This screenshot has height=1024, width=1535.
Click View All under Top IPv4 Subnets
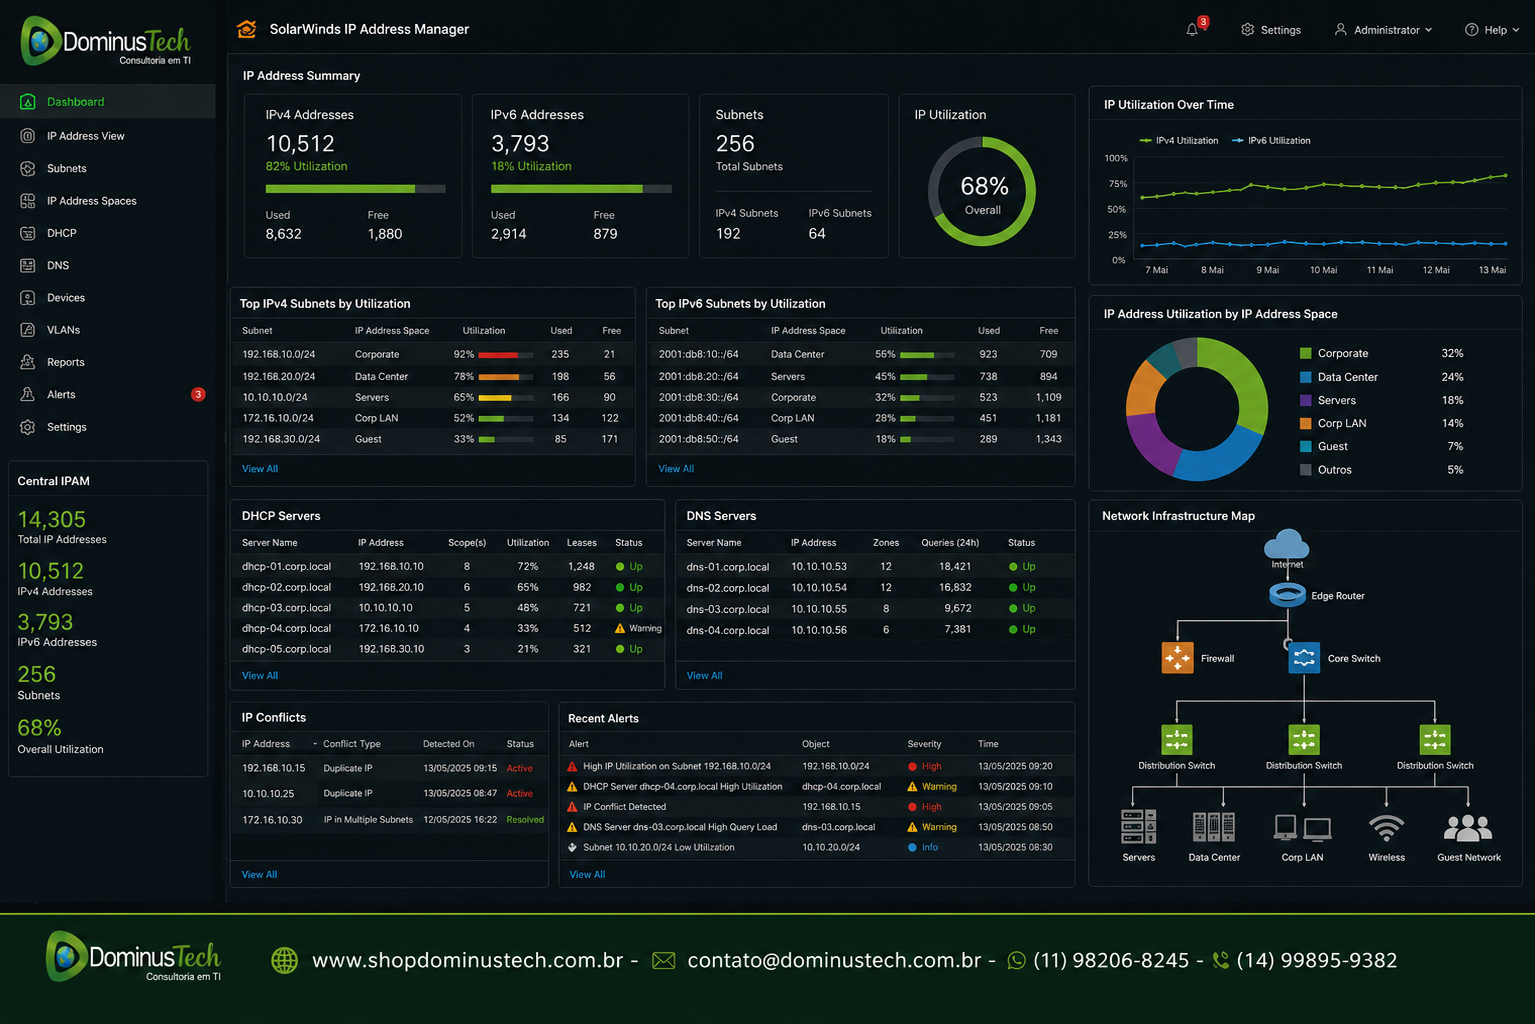click(x=260, y=469)
